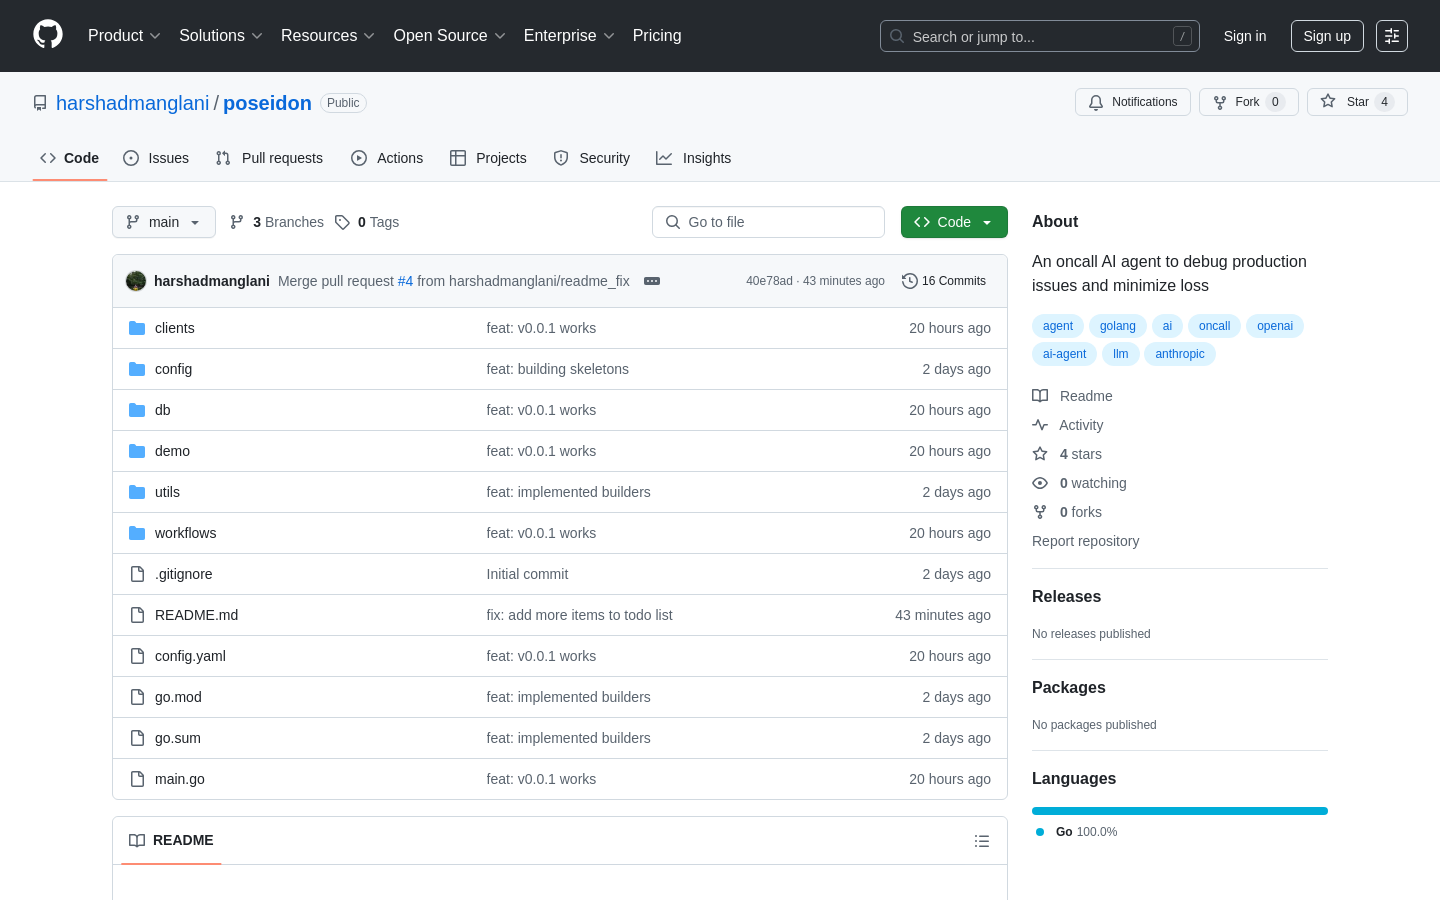Click the demo folder icon
Screen dimensions: 1440x900
tap(137, 451)
